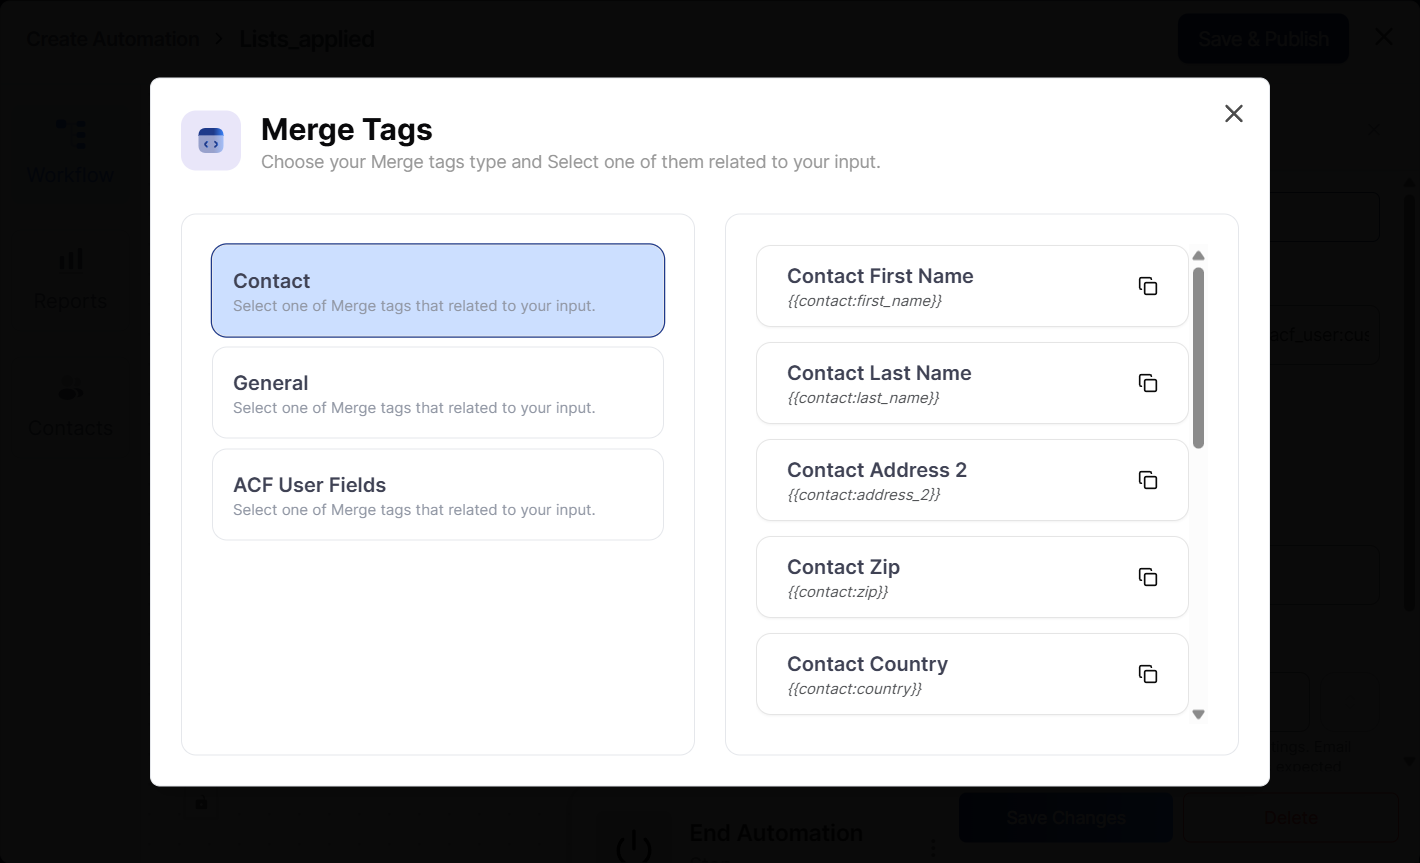Click the down arrow on the tag list scrollbar
The width and height of the screenshot is (1420, 863).
1198,714
